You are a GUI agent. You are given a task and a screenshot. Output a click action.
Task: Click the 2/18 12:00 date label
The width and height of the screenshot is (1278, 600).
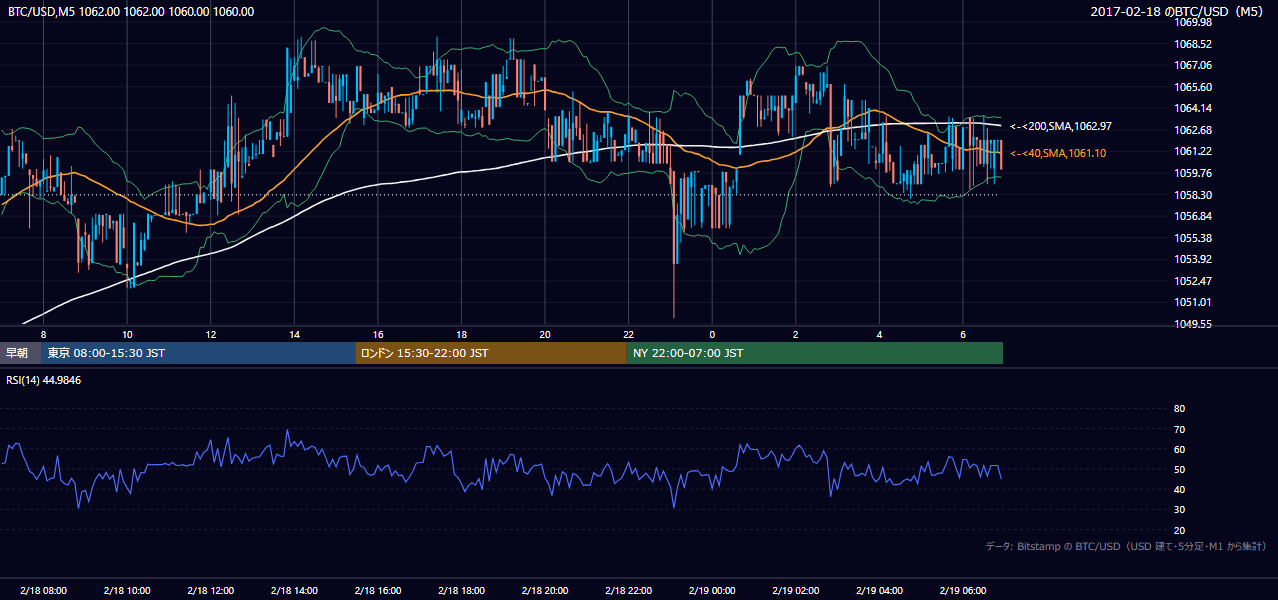coord(210,590)
